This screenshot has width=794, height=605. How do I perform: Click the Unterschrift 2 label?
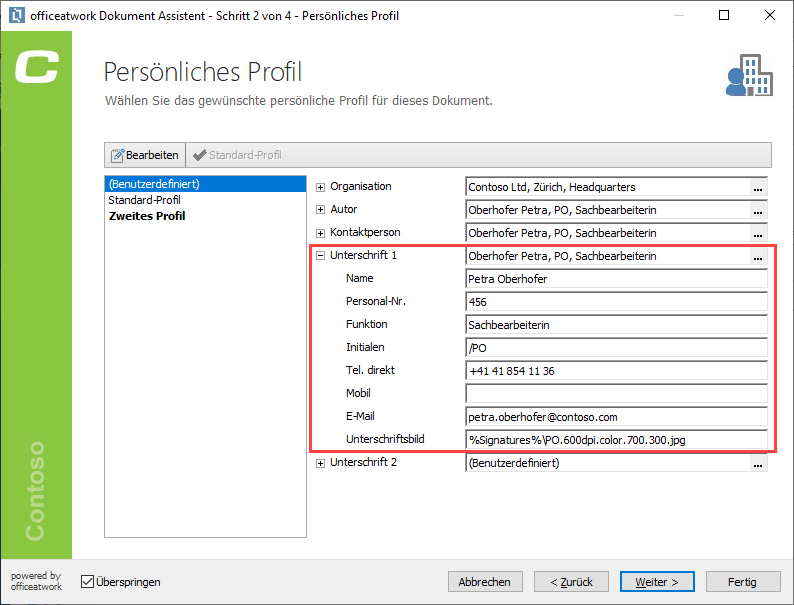tap(363, 462)
